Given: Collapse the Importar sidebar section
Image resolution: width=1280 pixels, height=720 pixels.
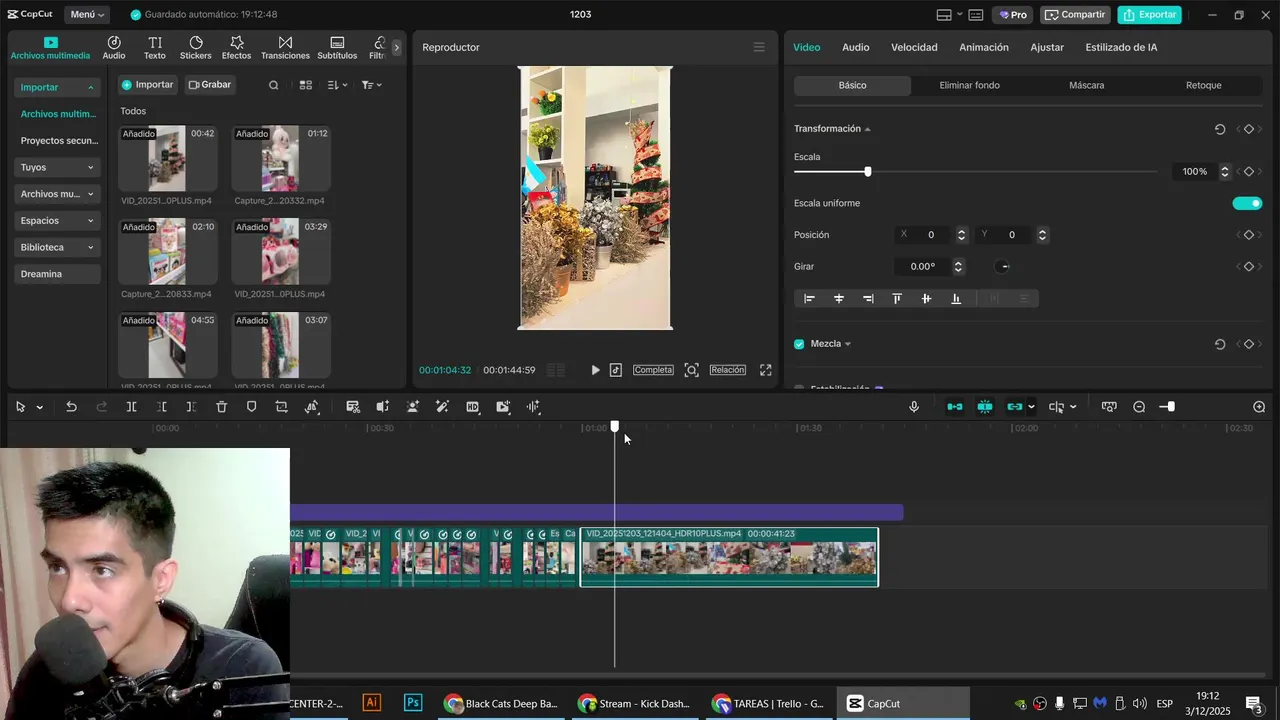Looking at the screenshot, I should click(x=58, y=87).
